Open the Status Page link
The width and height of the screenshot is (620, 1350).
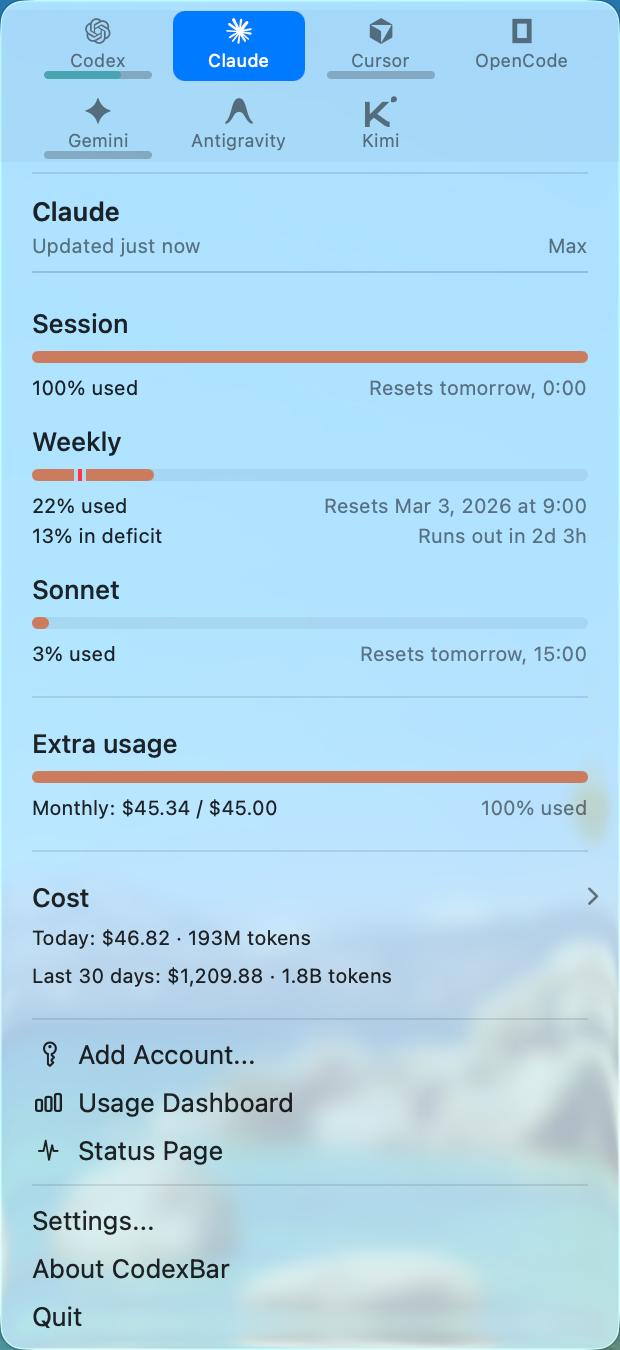(150, 1151)
